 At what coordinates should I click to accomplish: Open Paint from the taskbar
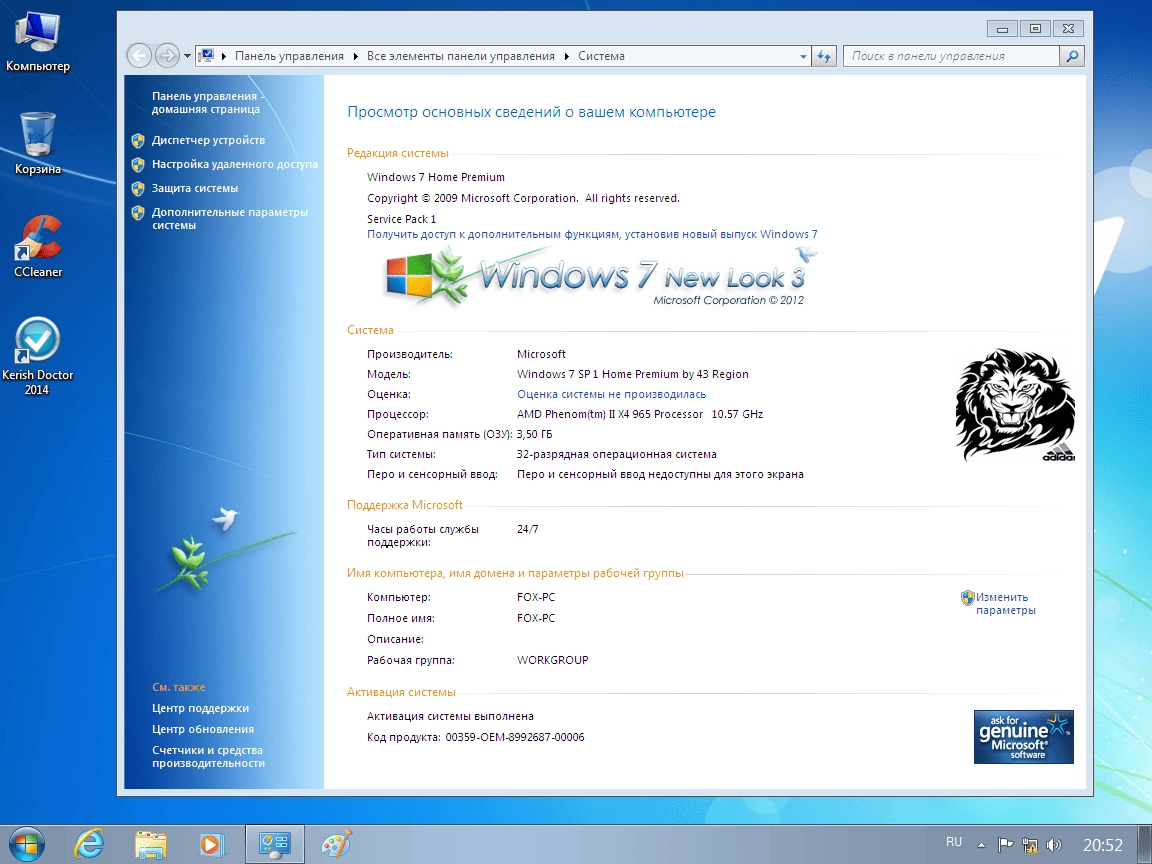click(337, 844)
